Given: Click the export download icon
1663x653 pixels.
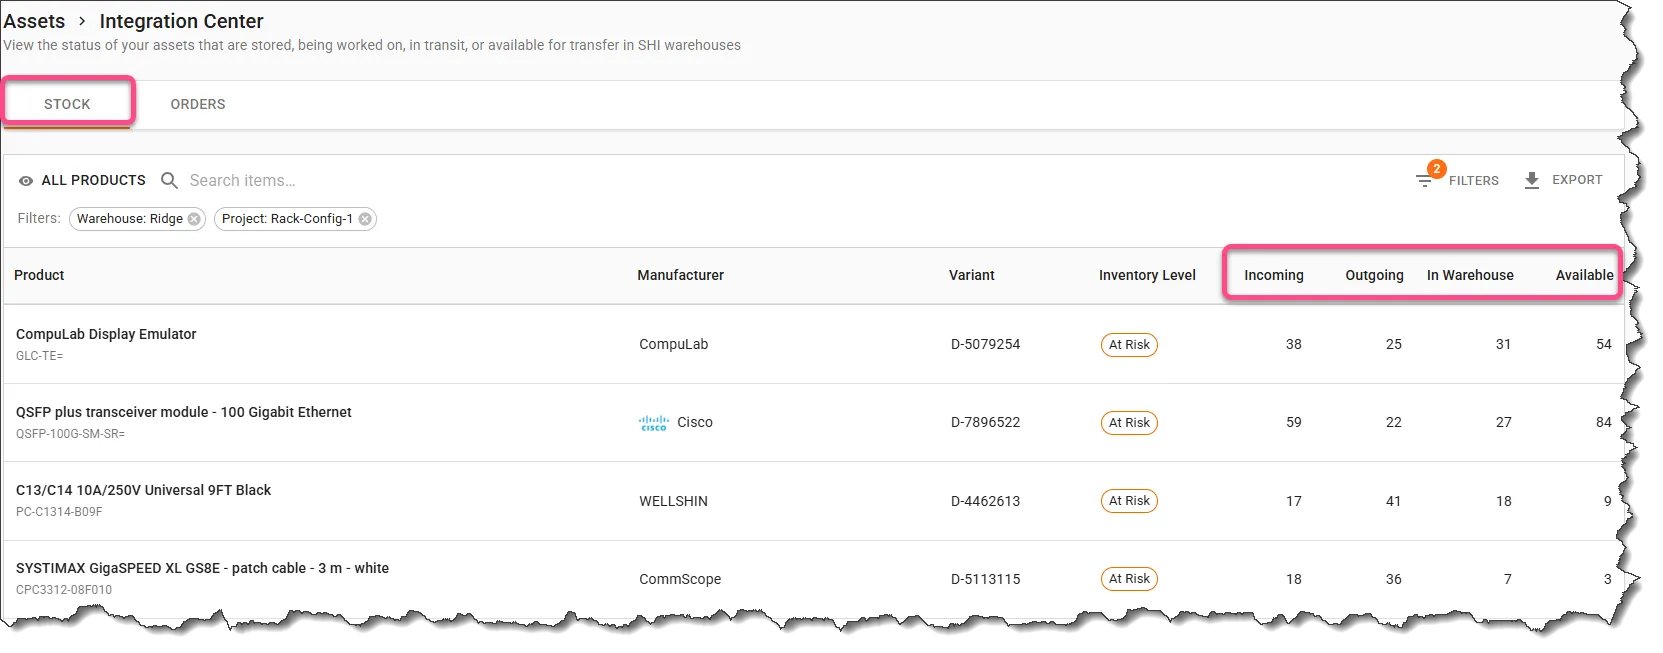Looking at the screenshot, I should point(1531,180).
